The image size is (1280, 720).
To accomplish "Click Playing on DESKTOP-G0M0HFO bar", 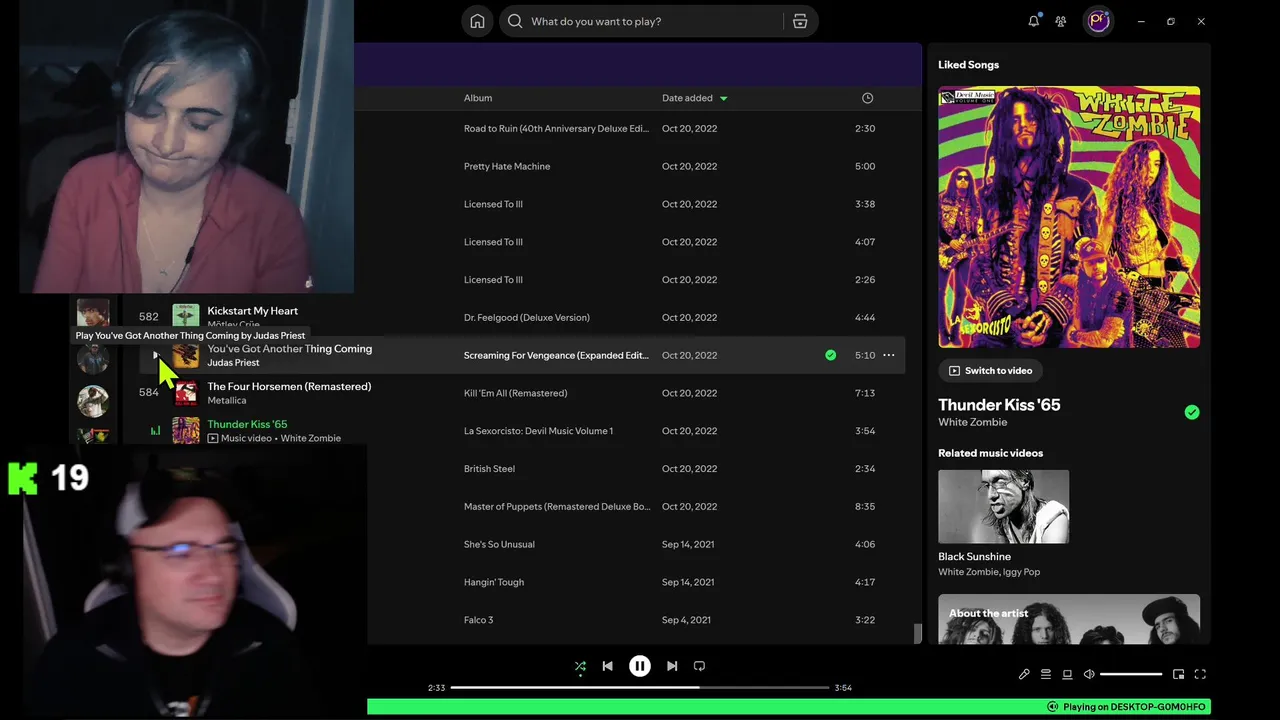I will pos(789,707).
